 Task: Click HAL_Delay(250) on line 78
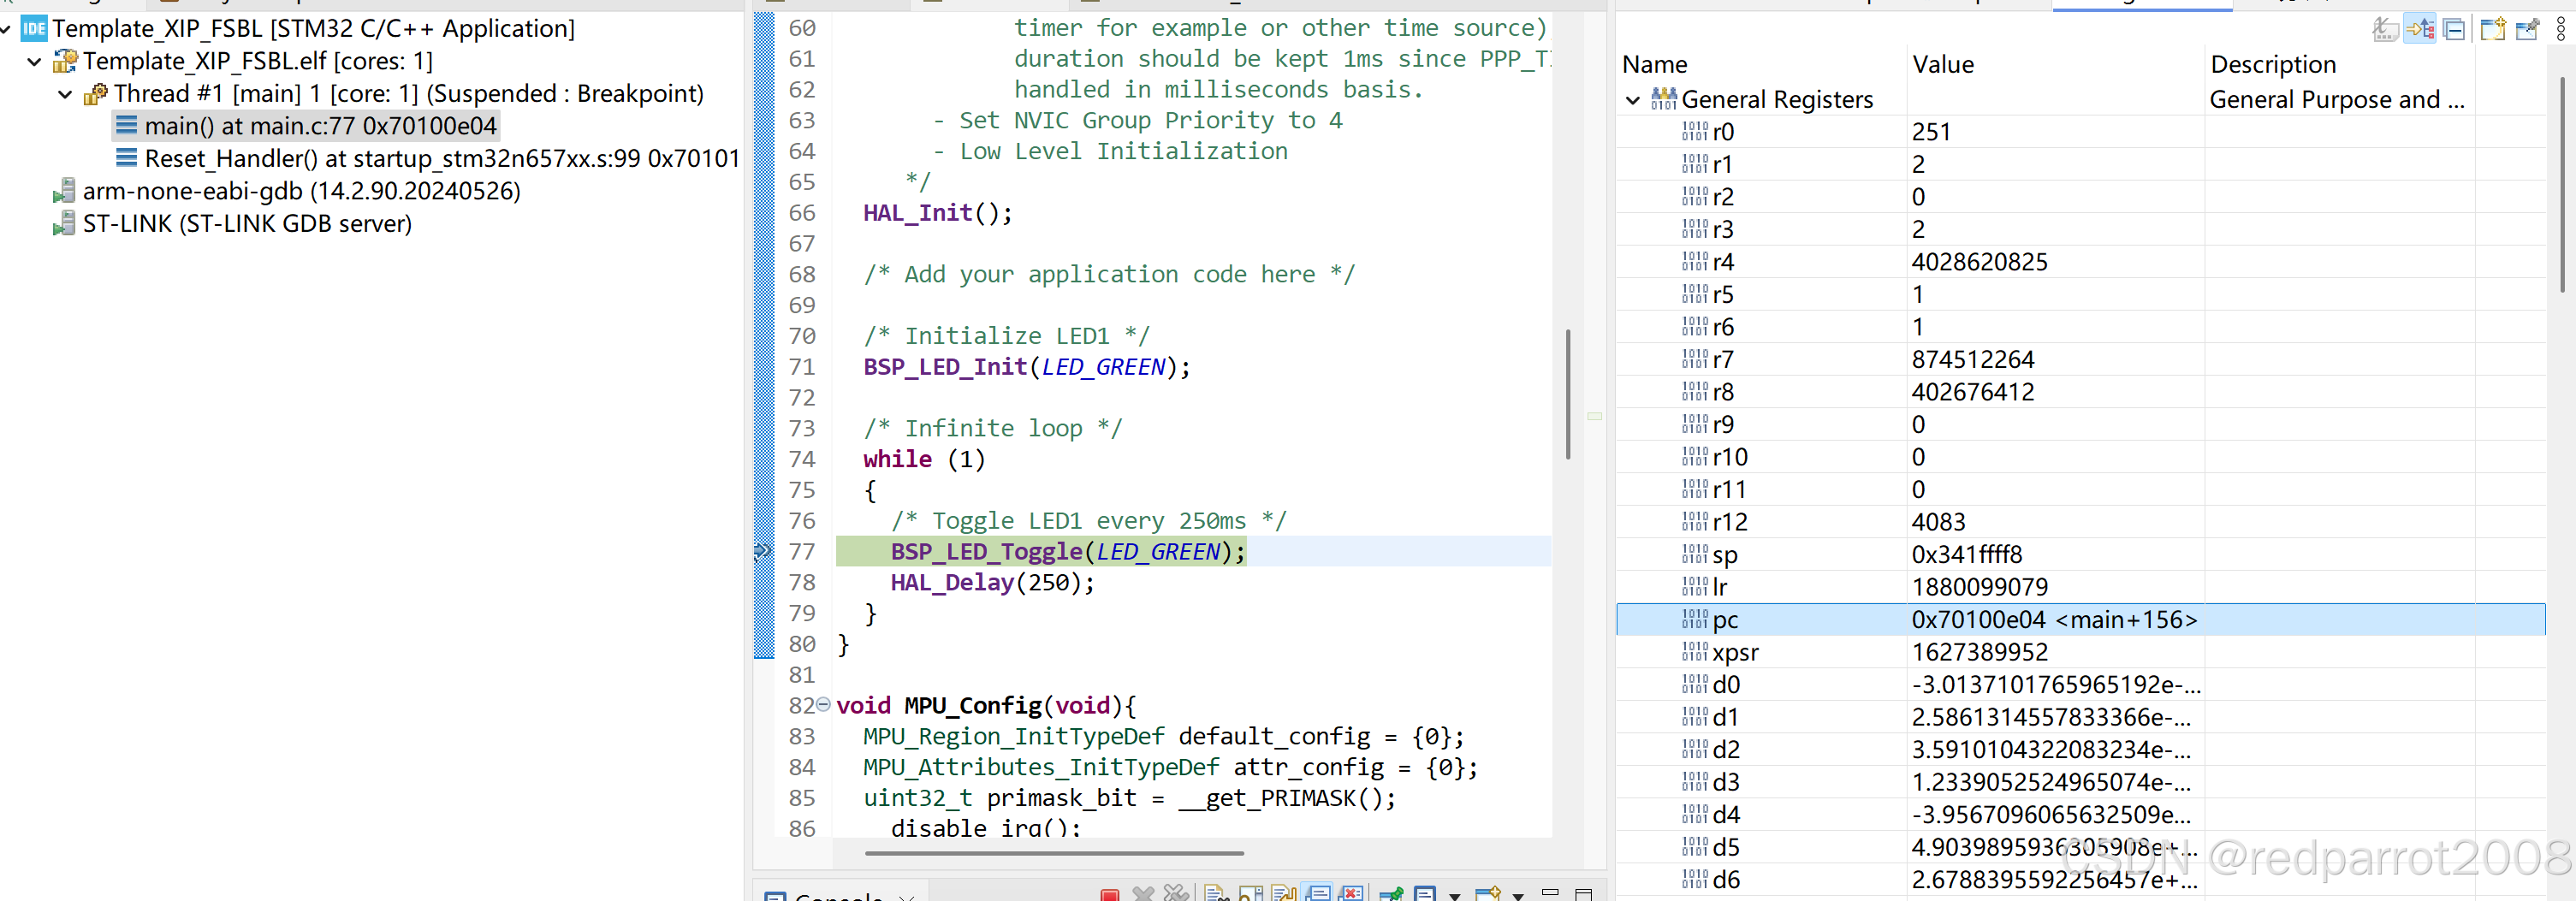tap(992, 583)
